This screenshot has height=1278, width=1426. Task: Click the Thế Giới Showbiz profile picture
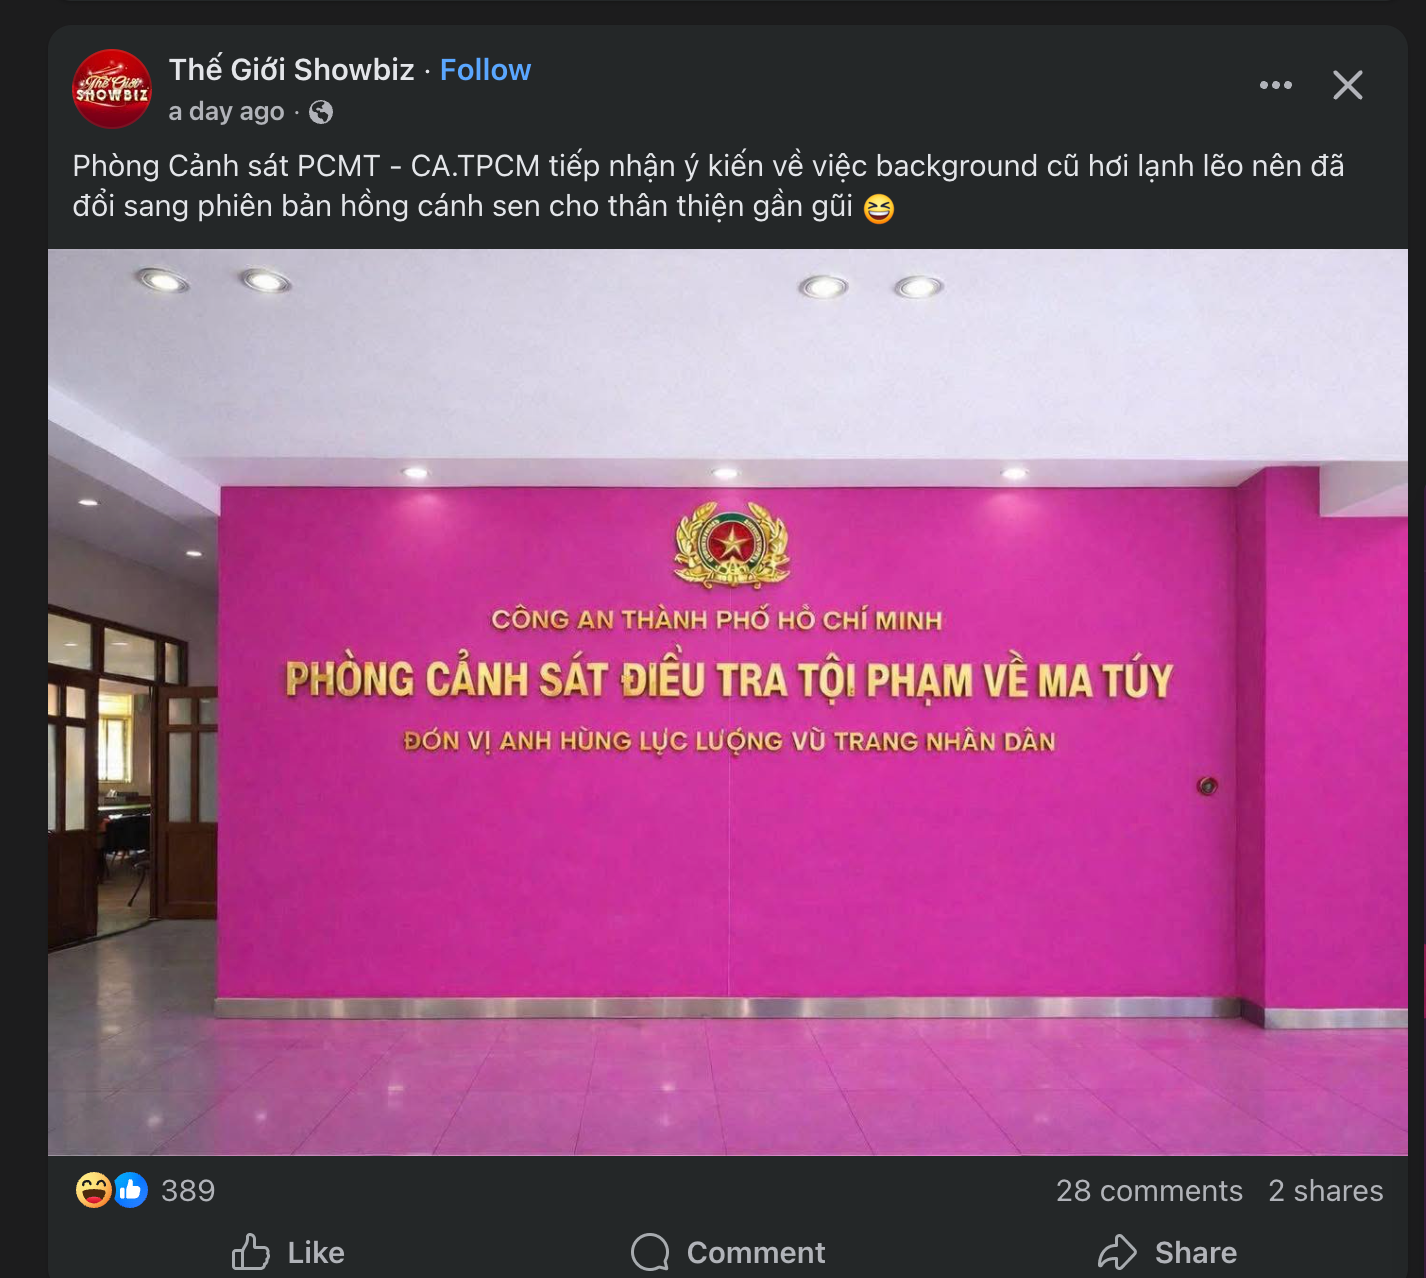click(x=112, y=89)
